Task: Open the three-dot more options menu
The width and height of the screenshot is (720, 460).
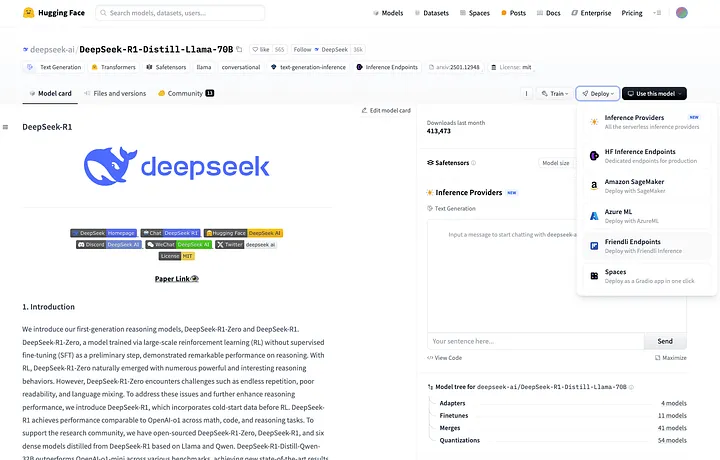Action: [526, 94]
